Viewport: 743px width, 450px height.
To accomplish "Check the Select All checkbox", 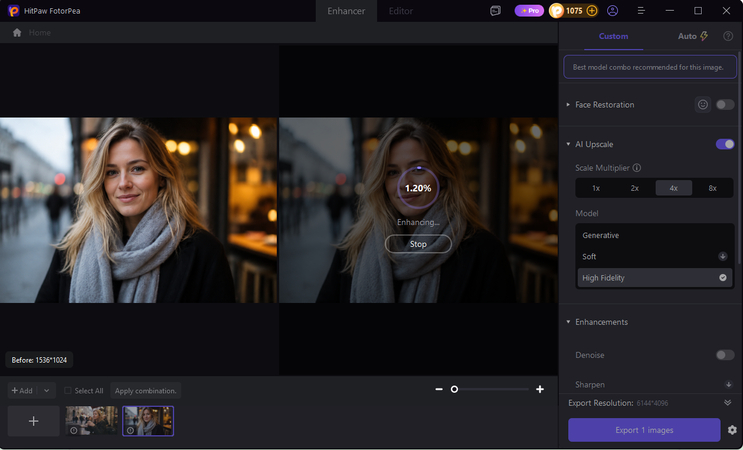I will click(68, 391).
